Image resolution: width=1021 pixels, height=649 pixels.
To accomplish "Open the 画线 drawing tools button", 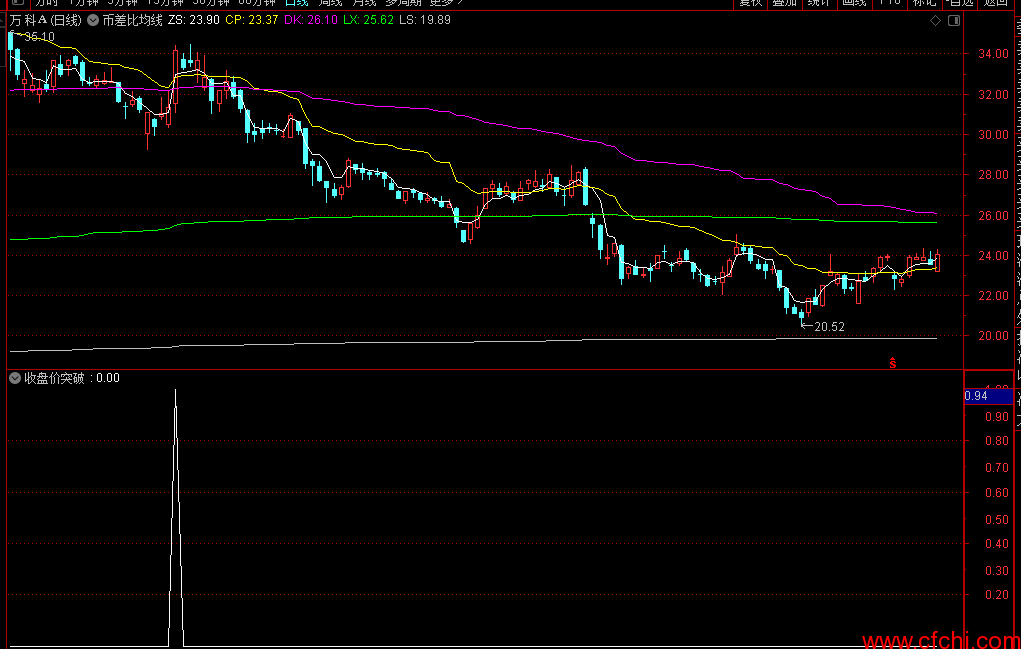I will point(854,3).
